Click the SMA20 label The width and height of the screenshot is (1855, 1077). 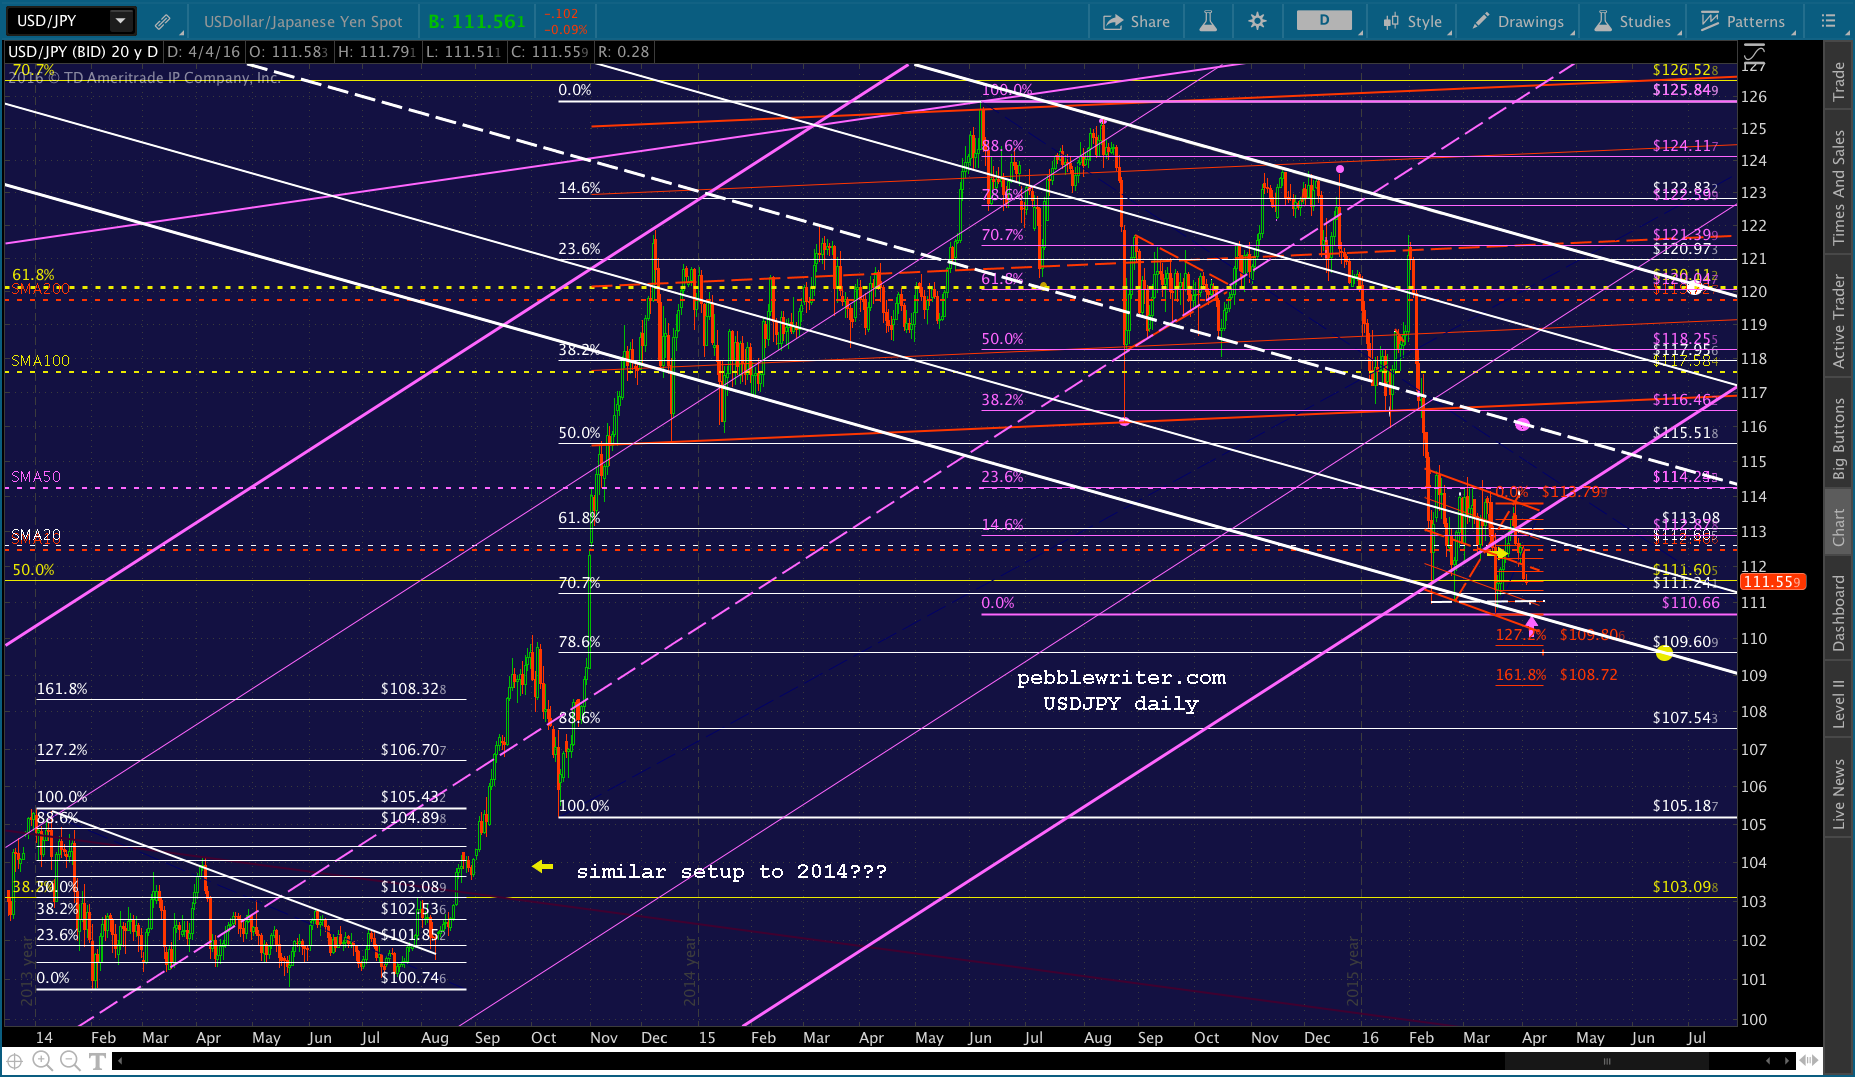pyautogui.click(x=36, y=535)
